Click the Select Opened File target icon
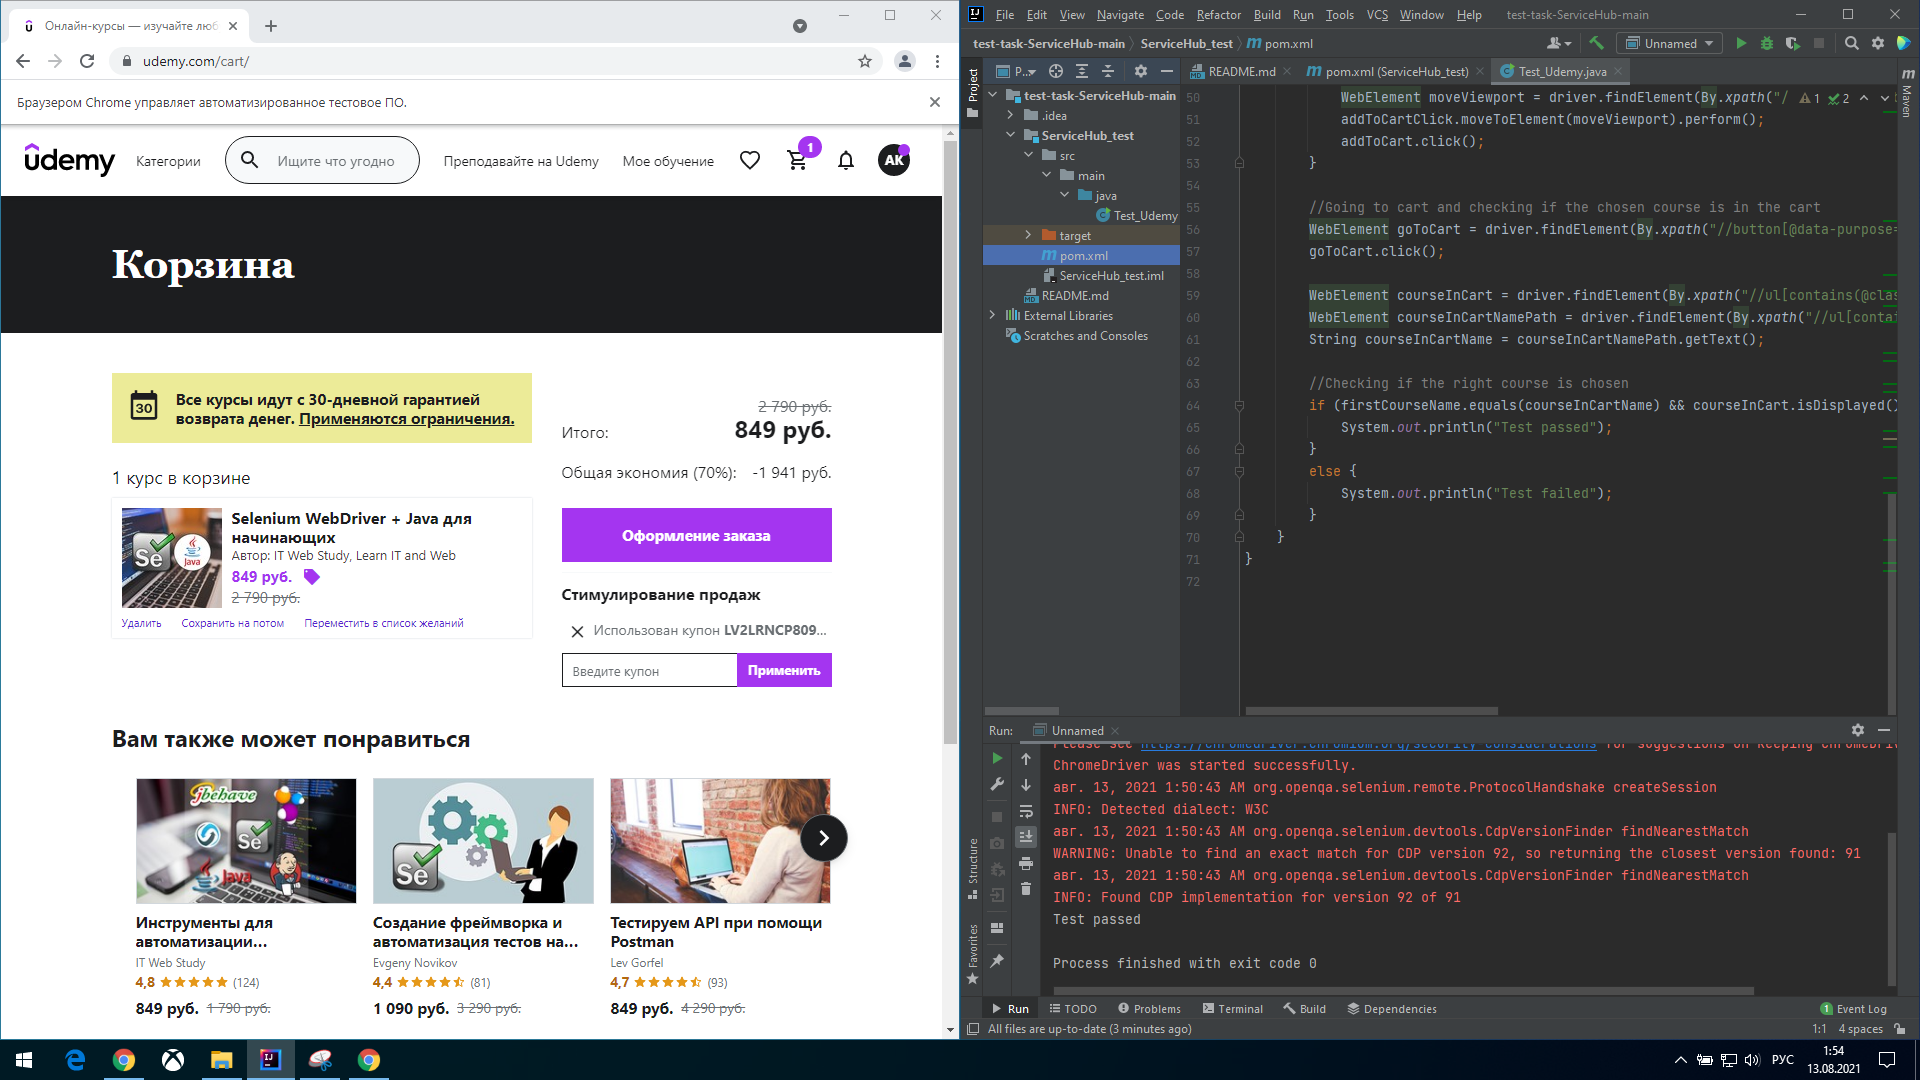The image size is (1920, 1080). click(1056, 71)
